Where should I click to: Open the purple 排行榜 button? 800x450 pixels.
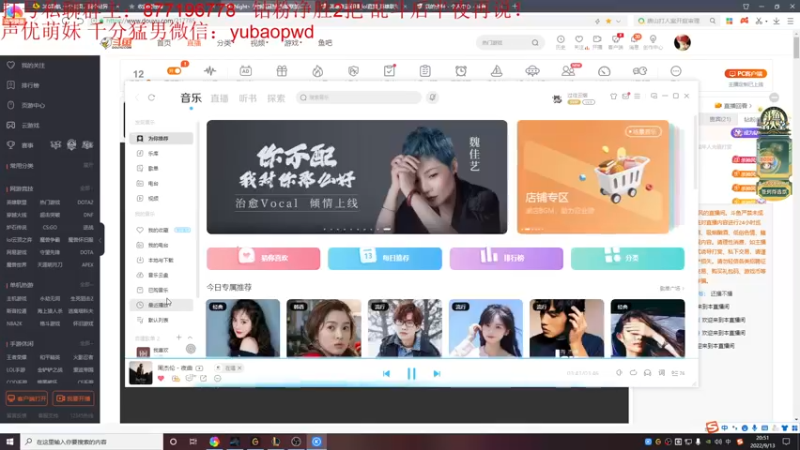click(x=506, y=258)
